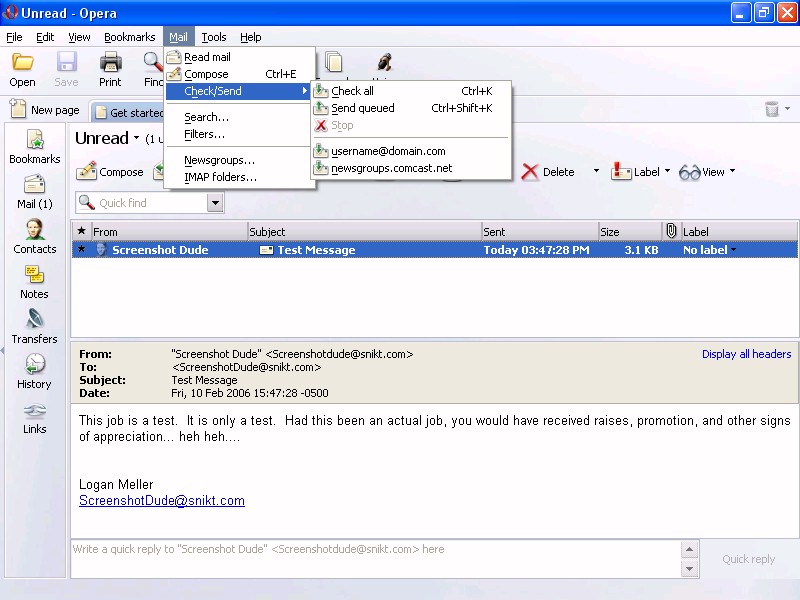Click the Compose pencil icon in mail toolbar
Viewport: 800px width, 600px height.
tap(86, 171)
